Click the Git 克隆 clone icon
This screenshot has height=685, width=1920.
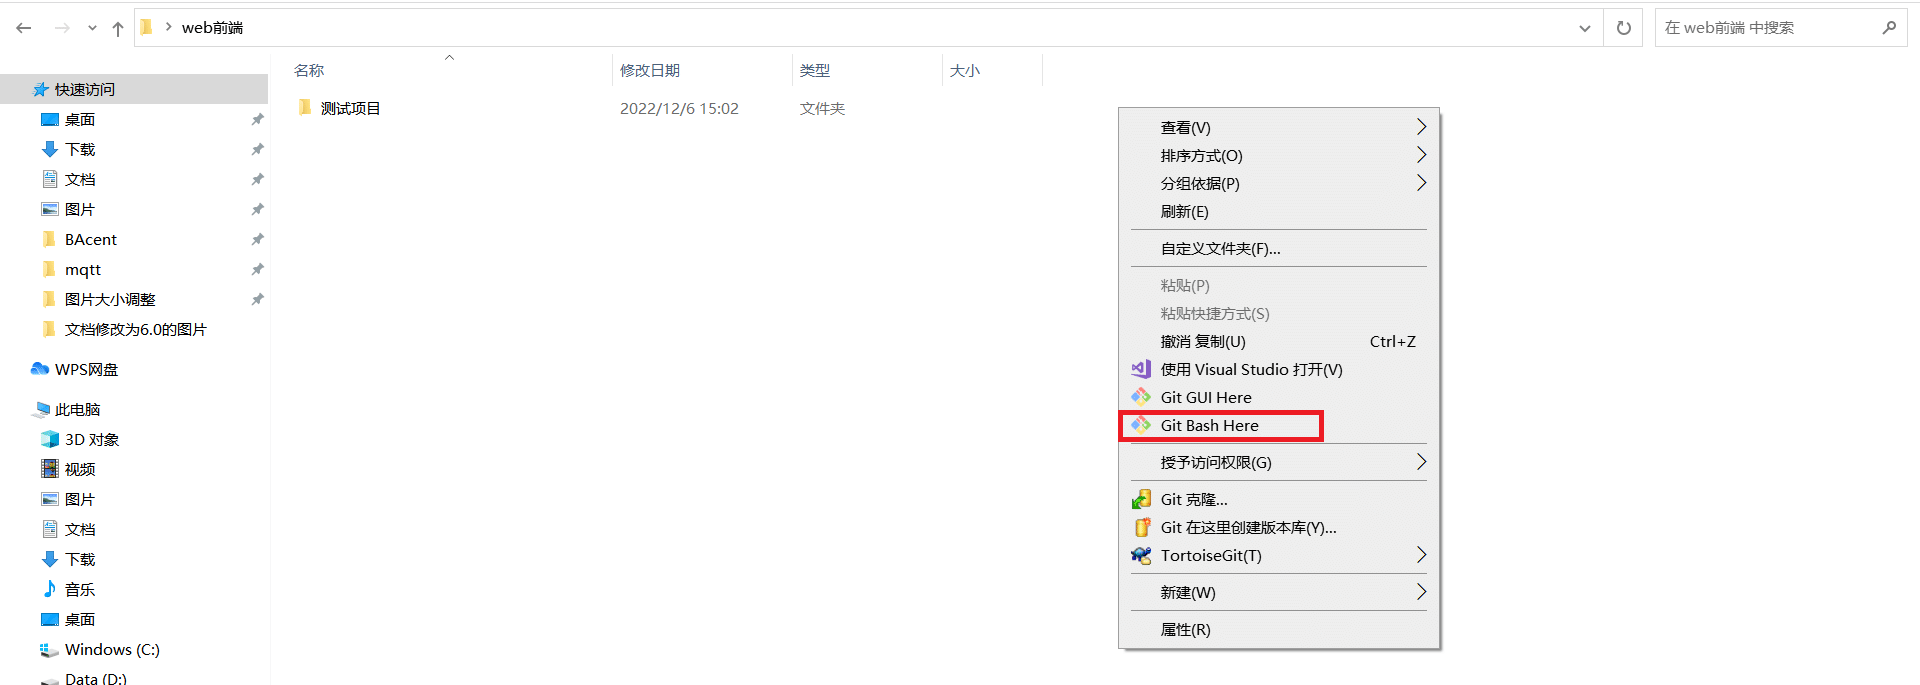(1141, 499)
